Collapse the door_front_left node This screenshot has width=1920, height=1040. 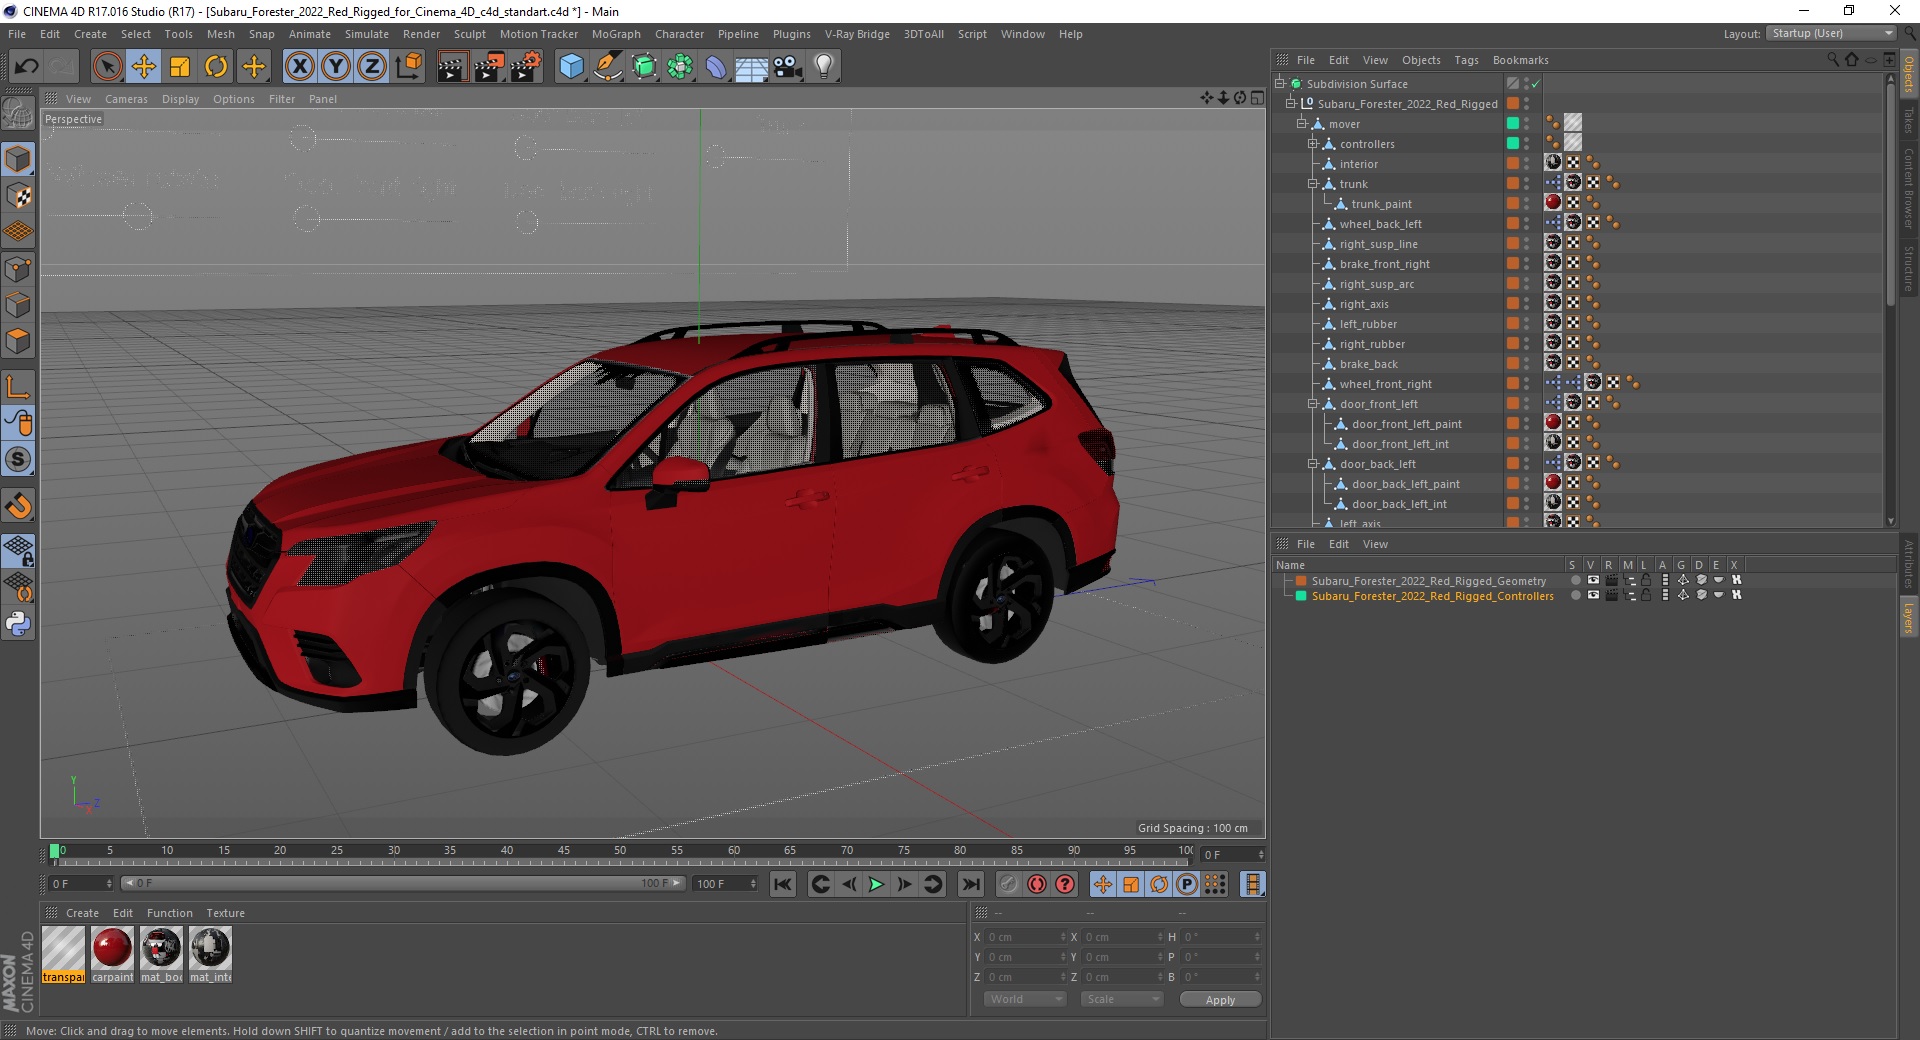click(x=1313, y=404)
